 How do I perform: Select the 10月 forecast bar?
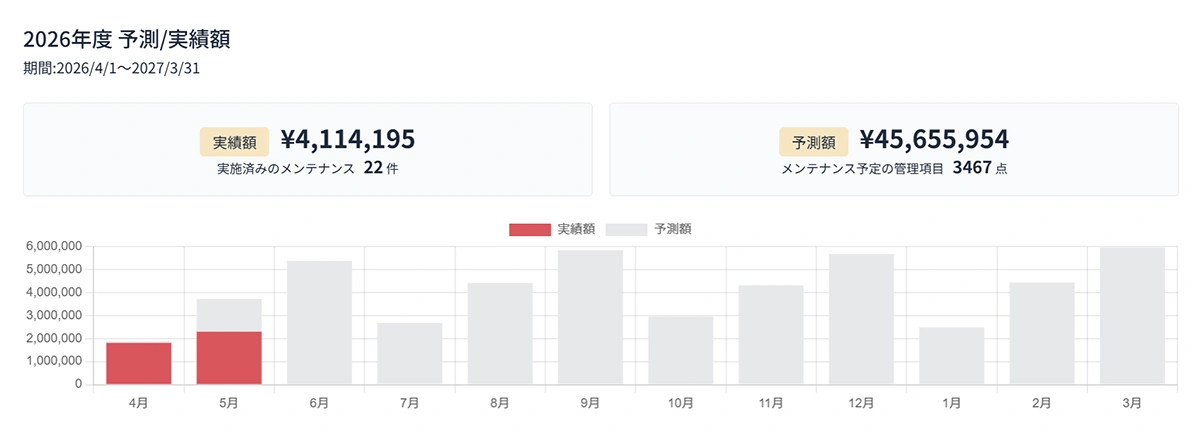[680, 350]
